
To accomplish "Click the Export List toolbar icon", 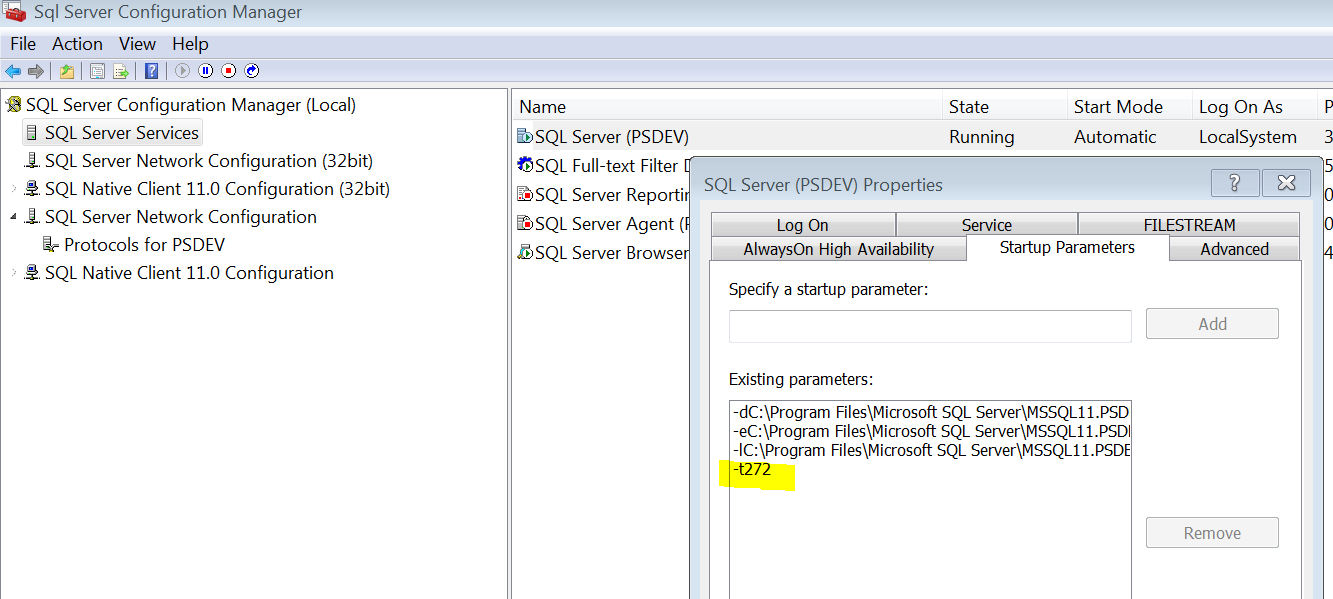I will coord(120,71).
